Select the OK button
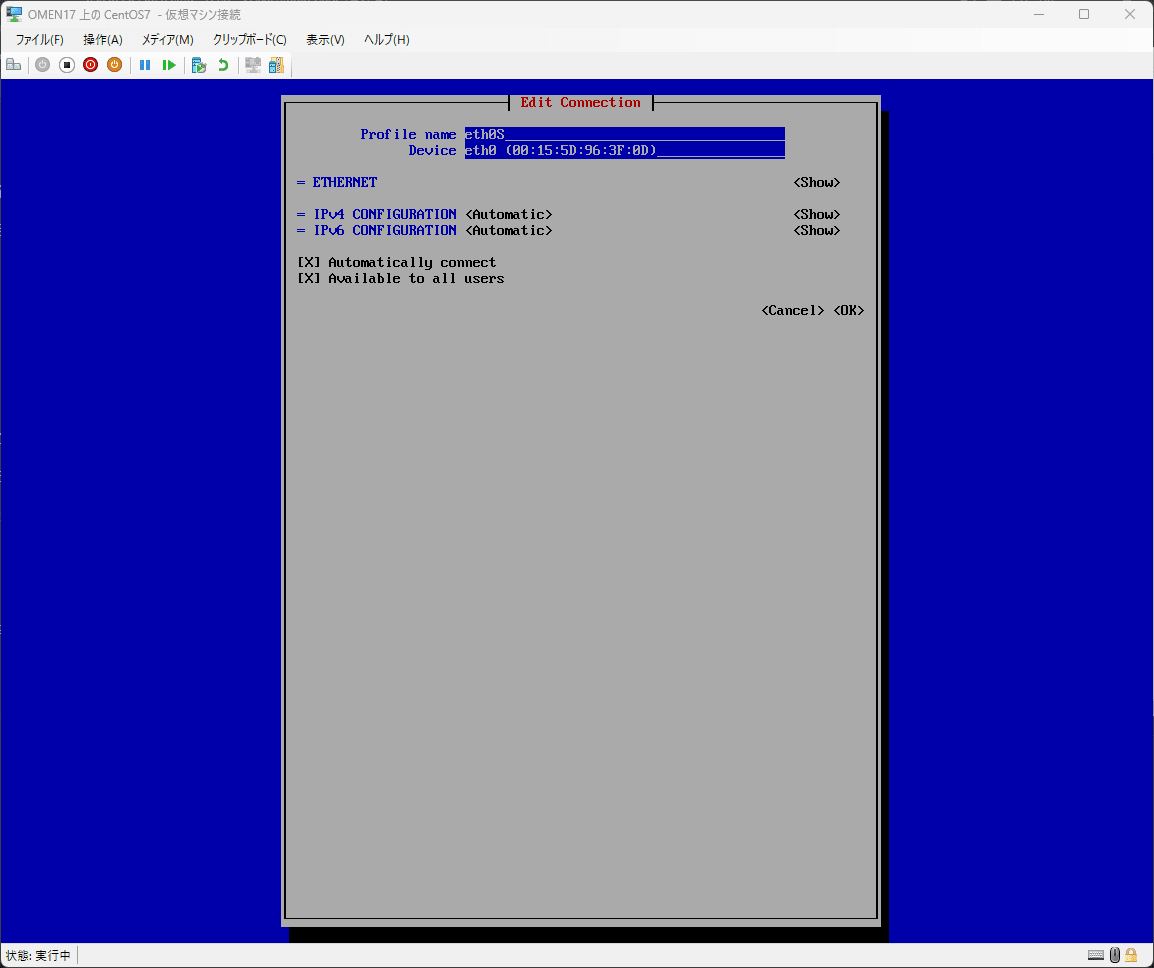1154x968 pixels. point(849,311)
